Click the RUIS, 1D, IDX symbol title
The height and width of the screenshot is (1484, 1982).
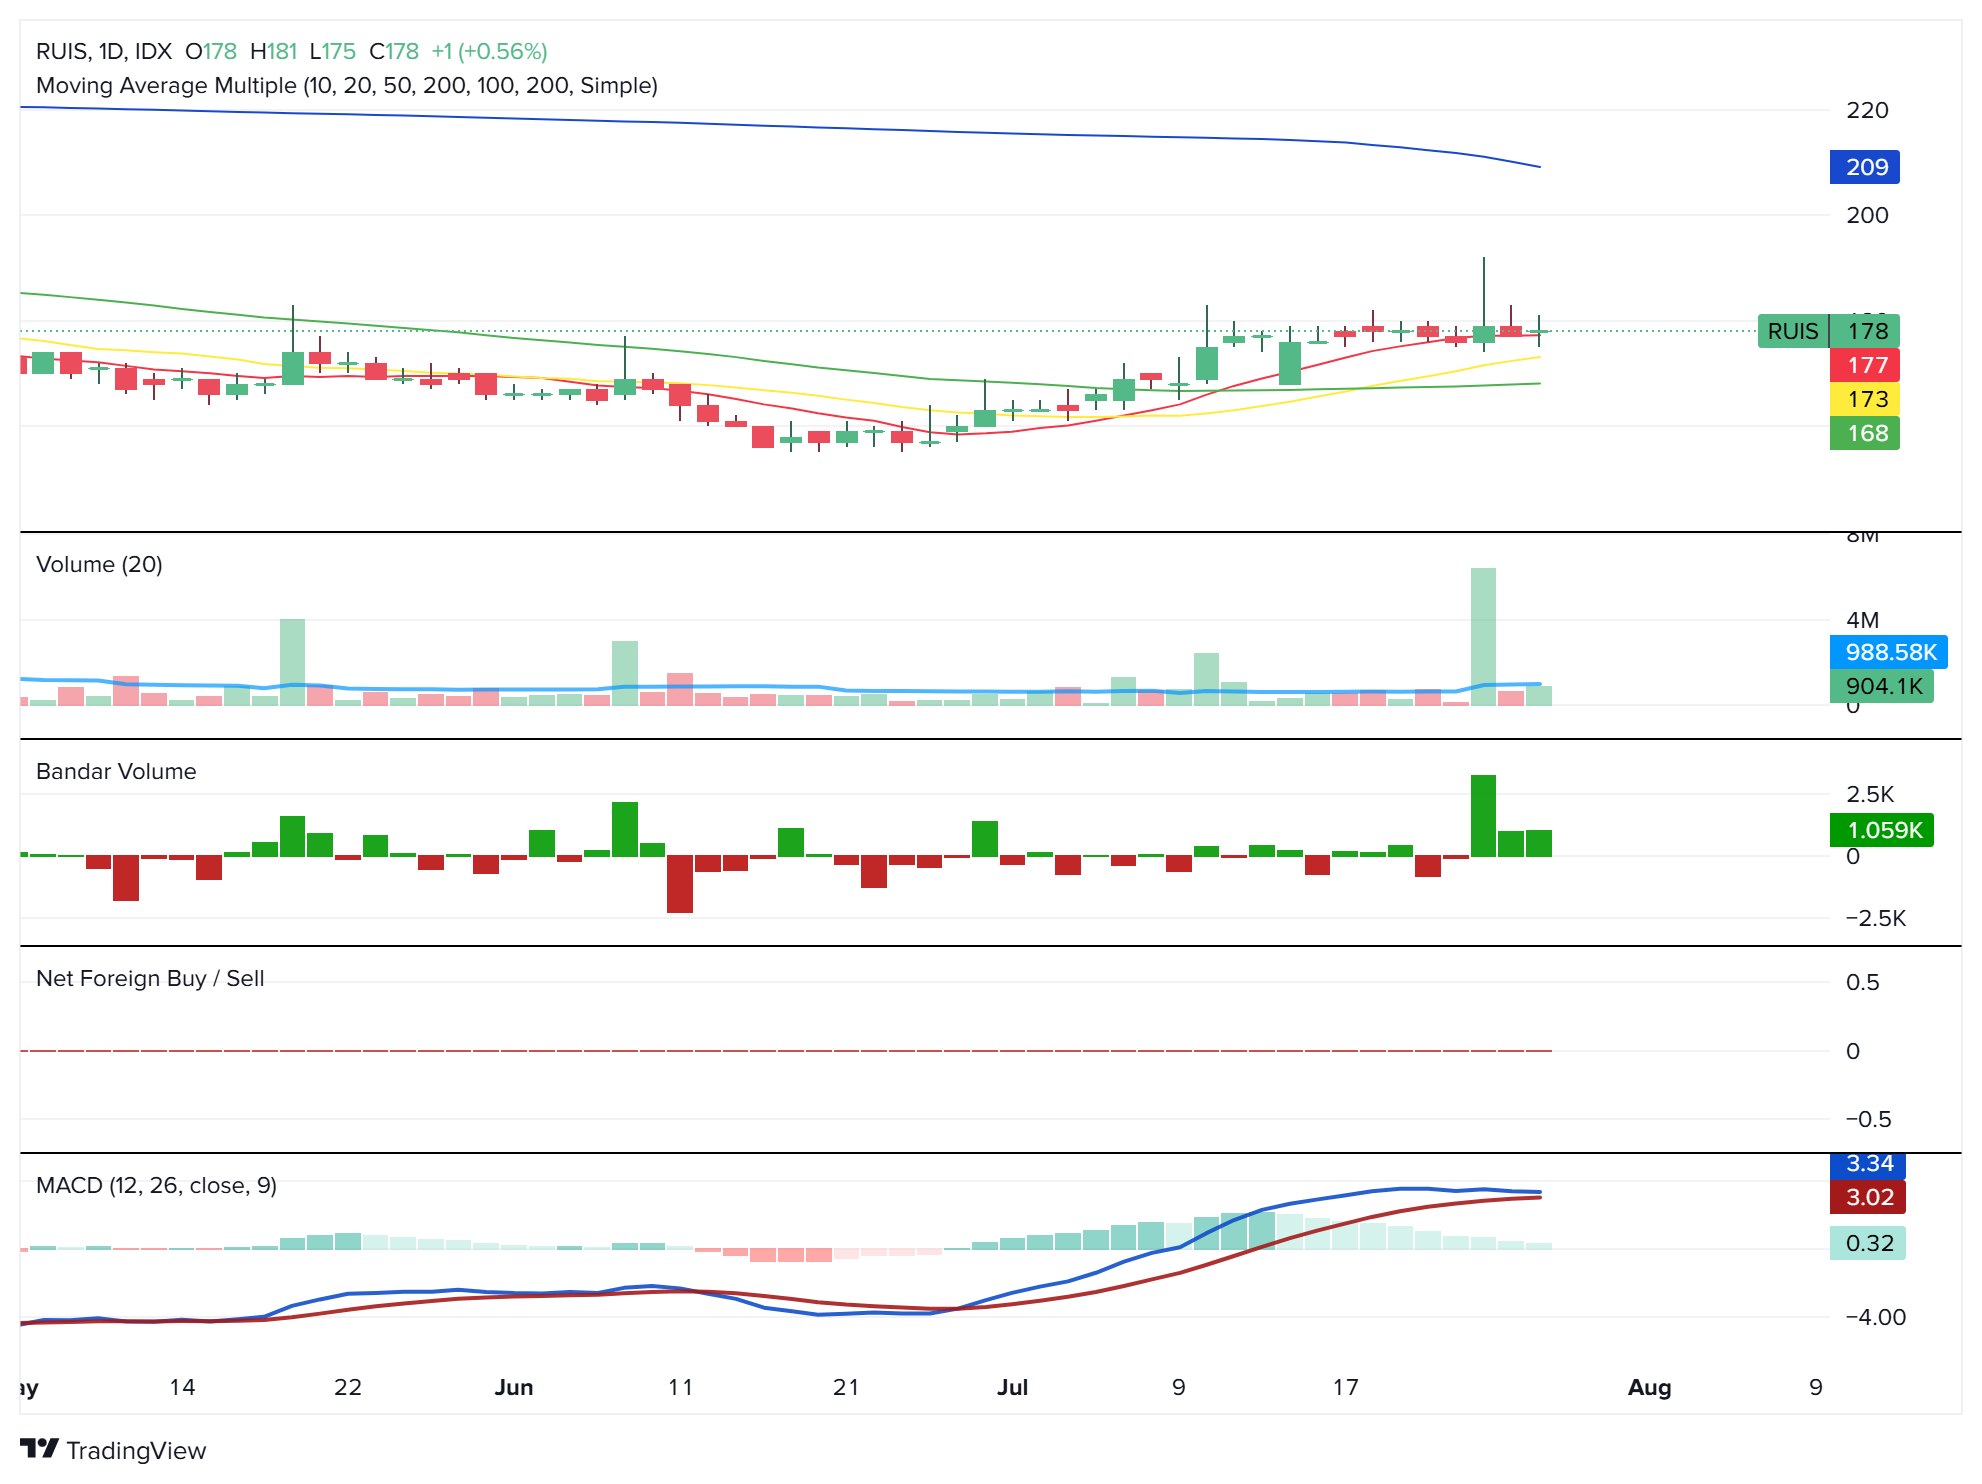pyautogui.click(x=104, y=51)
